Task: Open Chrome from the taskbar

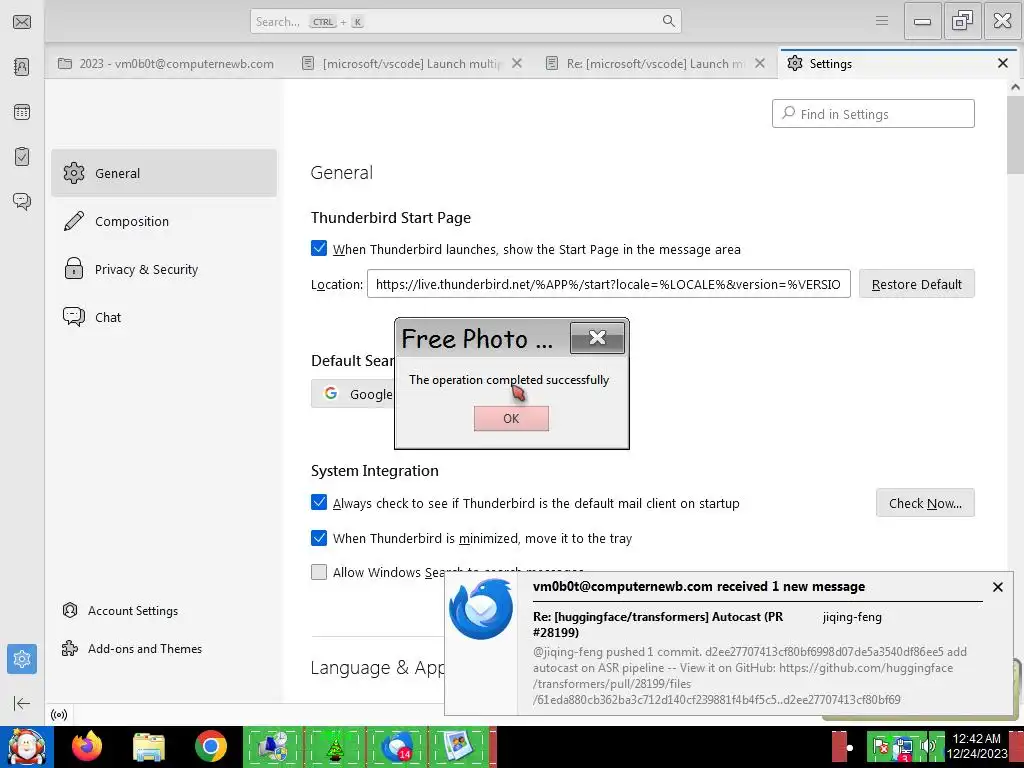Action: [x=210, y=746]
